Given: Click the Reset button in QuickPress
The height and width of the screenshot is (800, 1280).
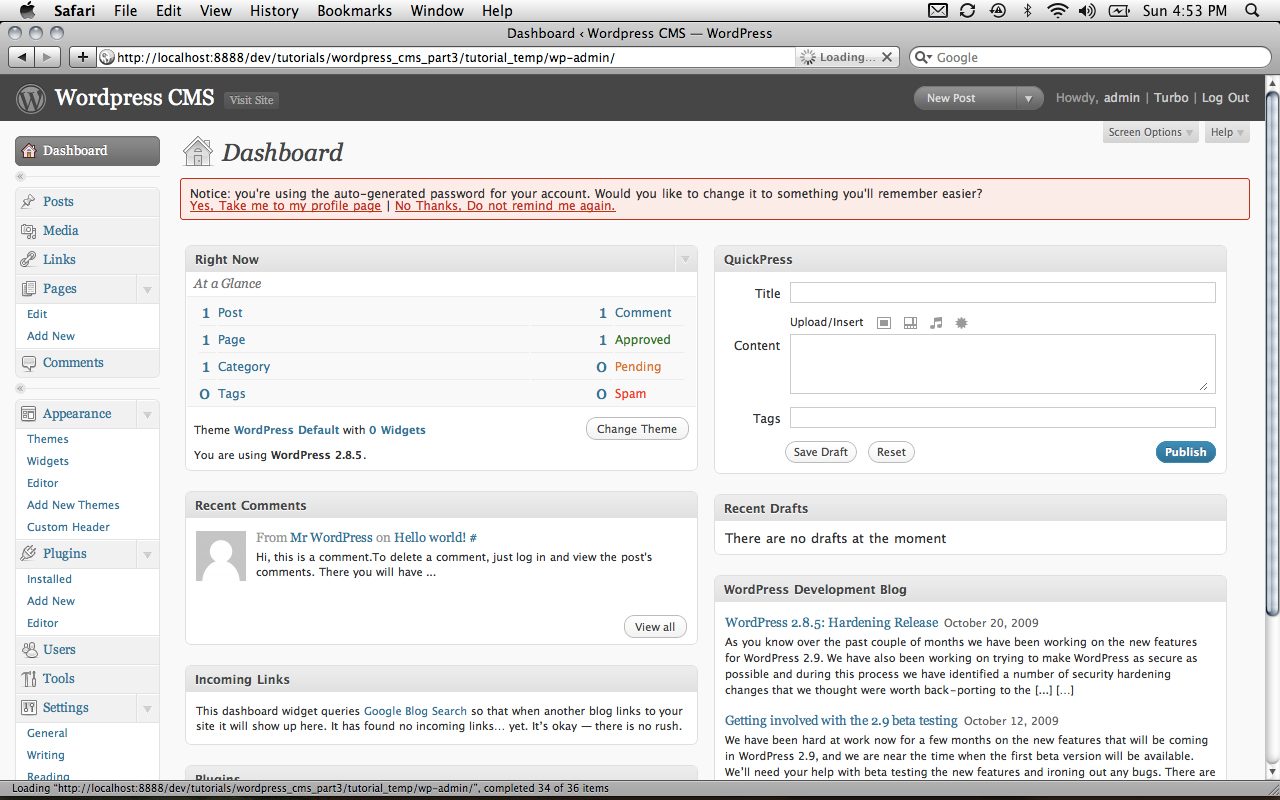Looking at the screenshot, I should 891,452.
